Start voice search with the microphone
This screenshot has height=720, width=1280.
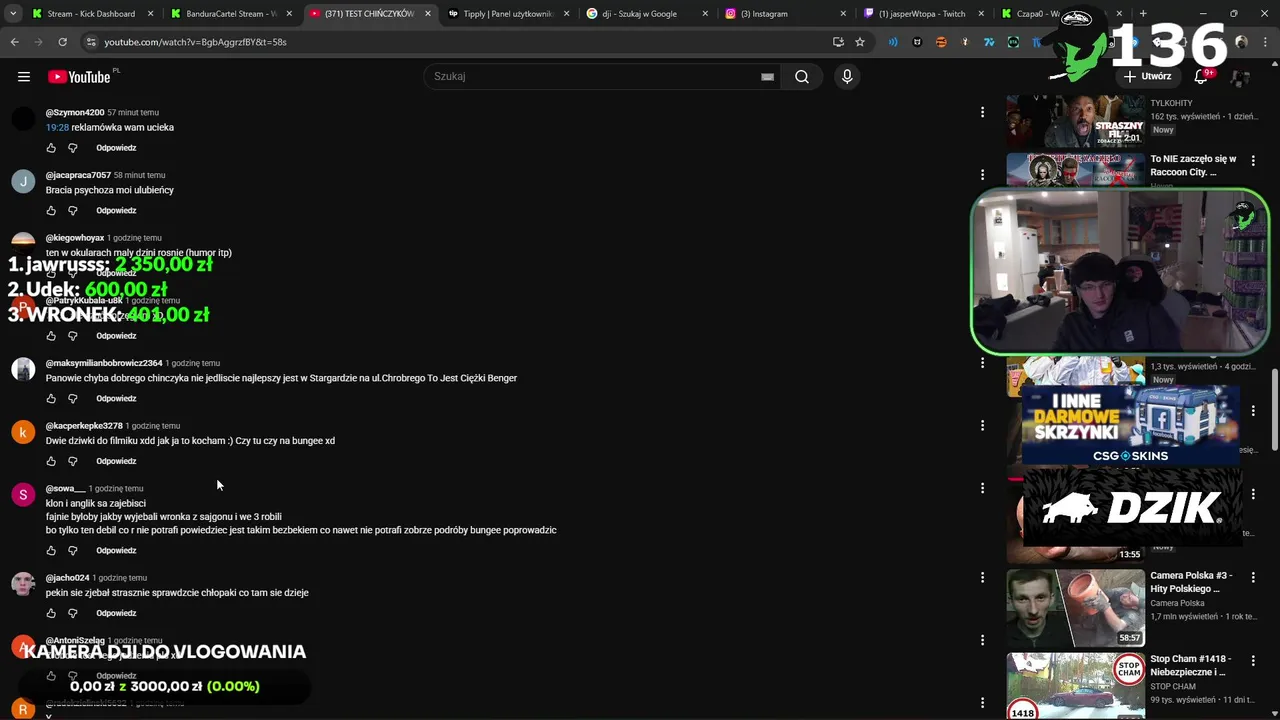847,77
